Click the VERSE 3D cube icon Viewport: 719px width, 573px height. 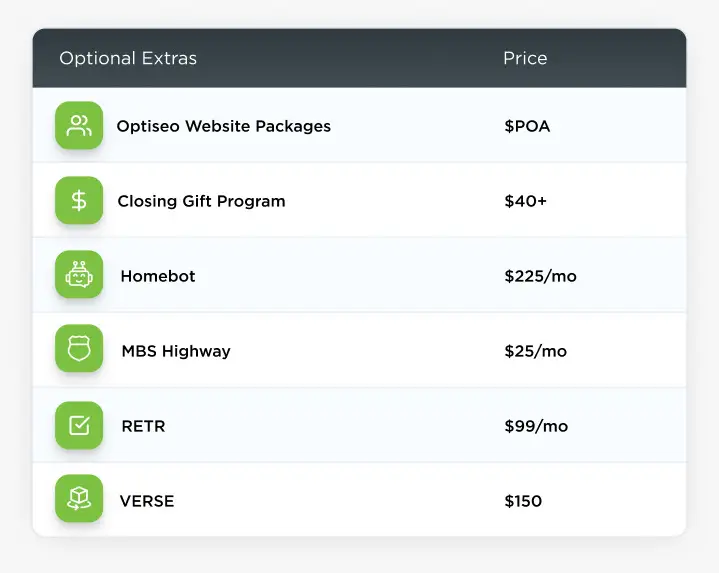point(79,500)
